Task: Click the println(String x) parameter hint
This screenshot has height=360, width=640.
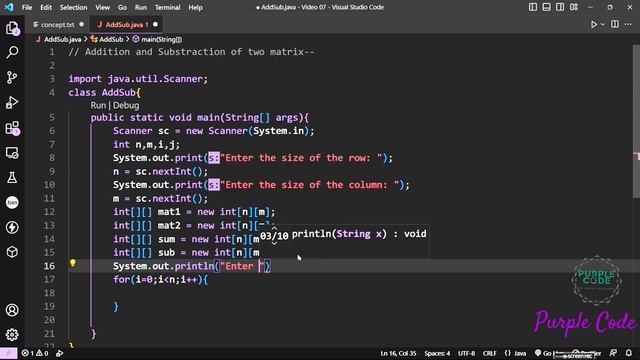Action: click(x=359, y=234)
